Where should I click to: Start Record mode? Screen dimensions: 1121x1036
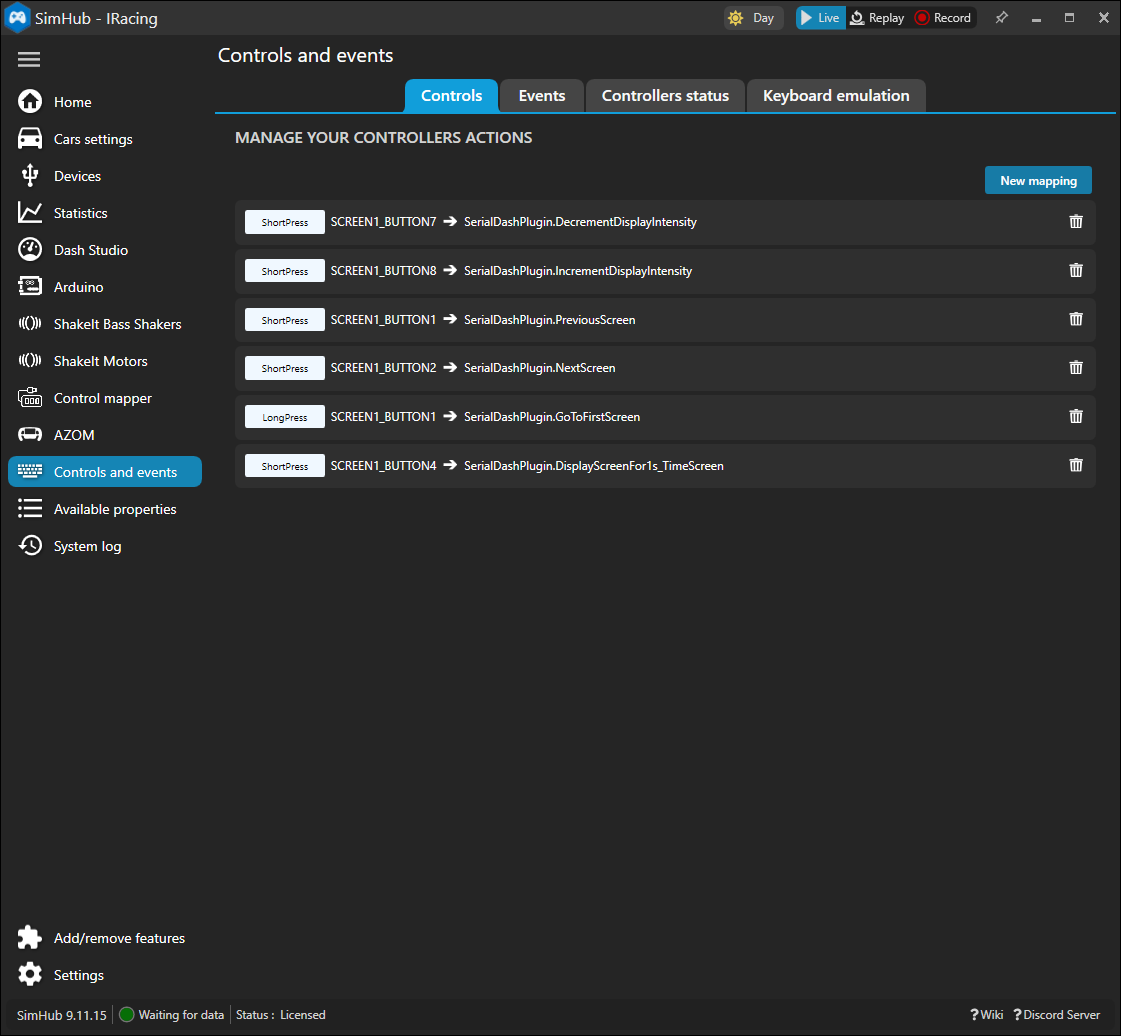(x=943, y=18)
